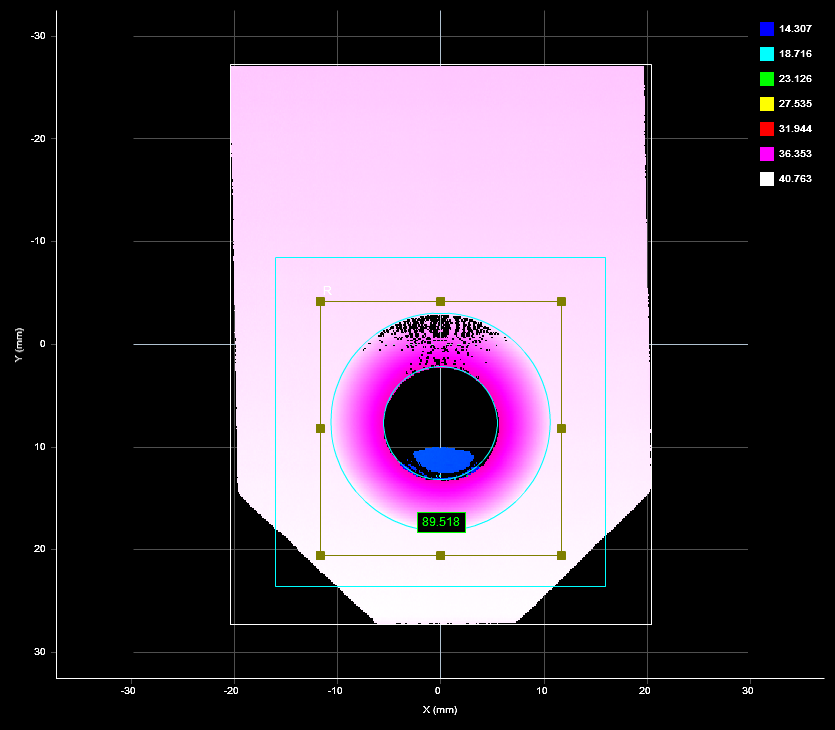Click the middle-left region resize handle

click(321, 429)
